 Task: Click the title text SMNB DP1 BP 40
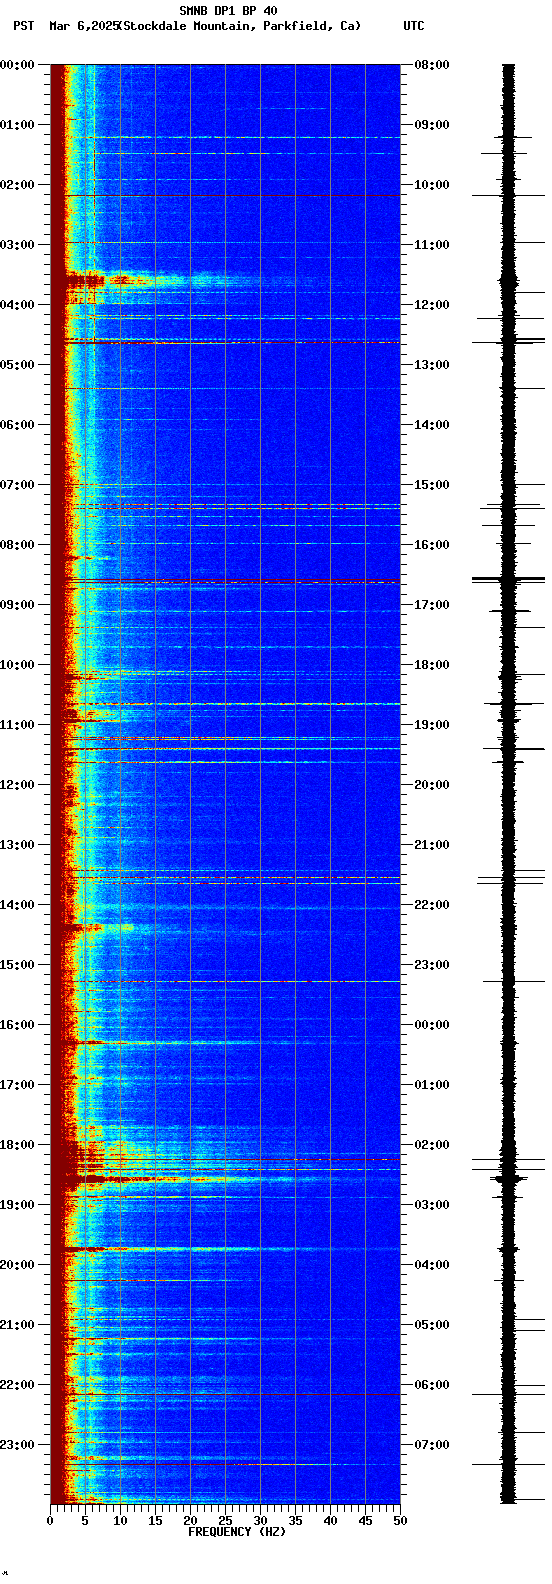coord(228,11)
